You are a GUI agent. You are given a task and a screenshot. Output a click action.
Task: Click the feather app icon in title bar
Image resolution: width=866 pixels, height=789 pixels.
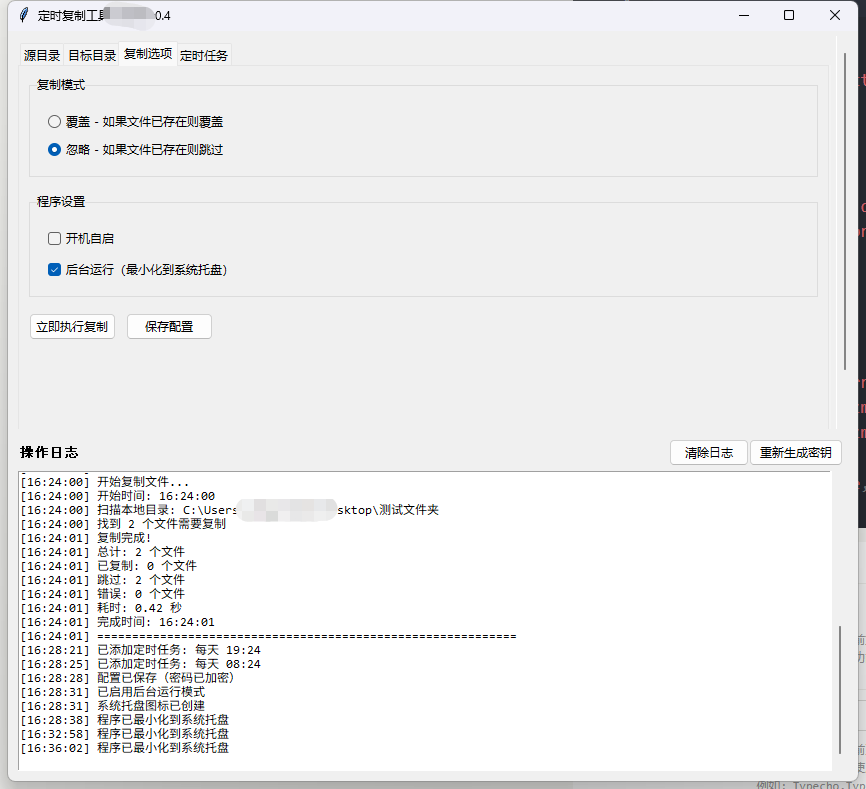tap(24, 16)
